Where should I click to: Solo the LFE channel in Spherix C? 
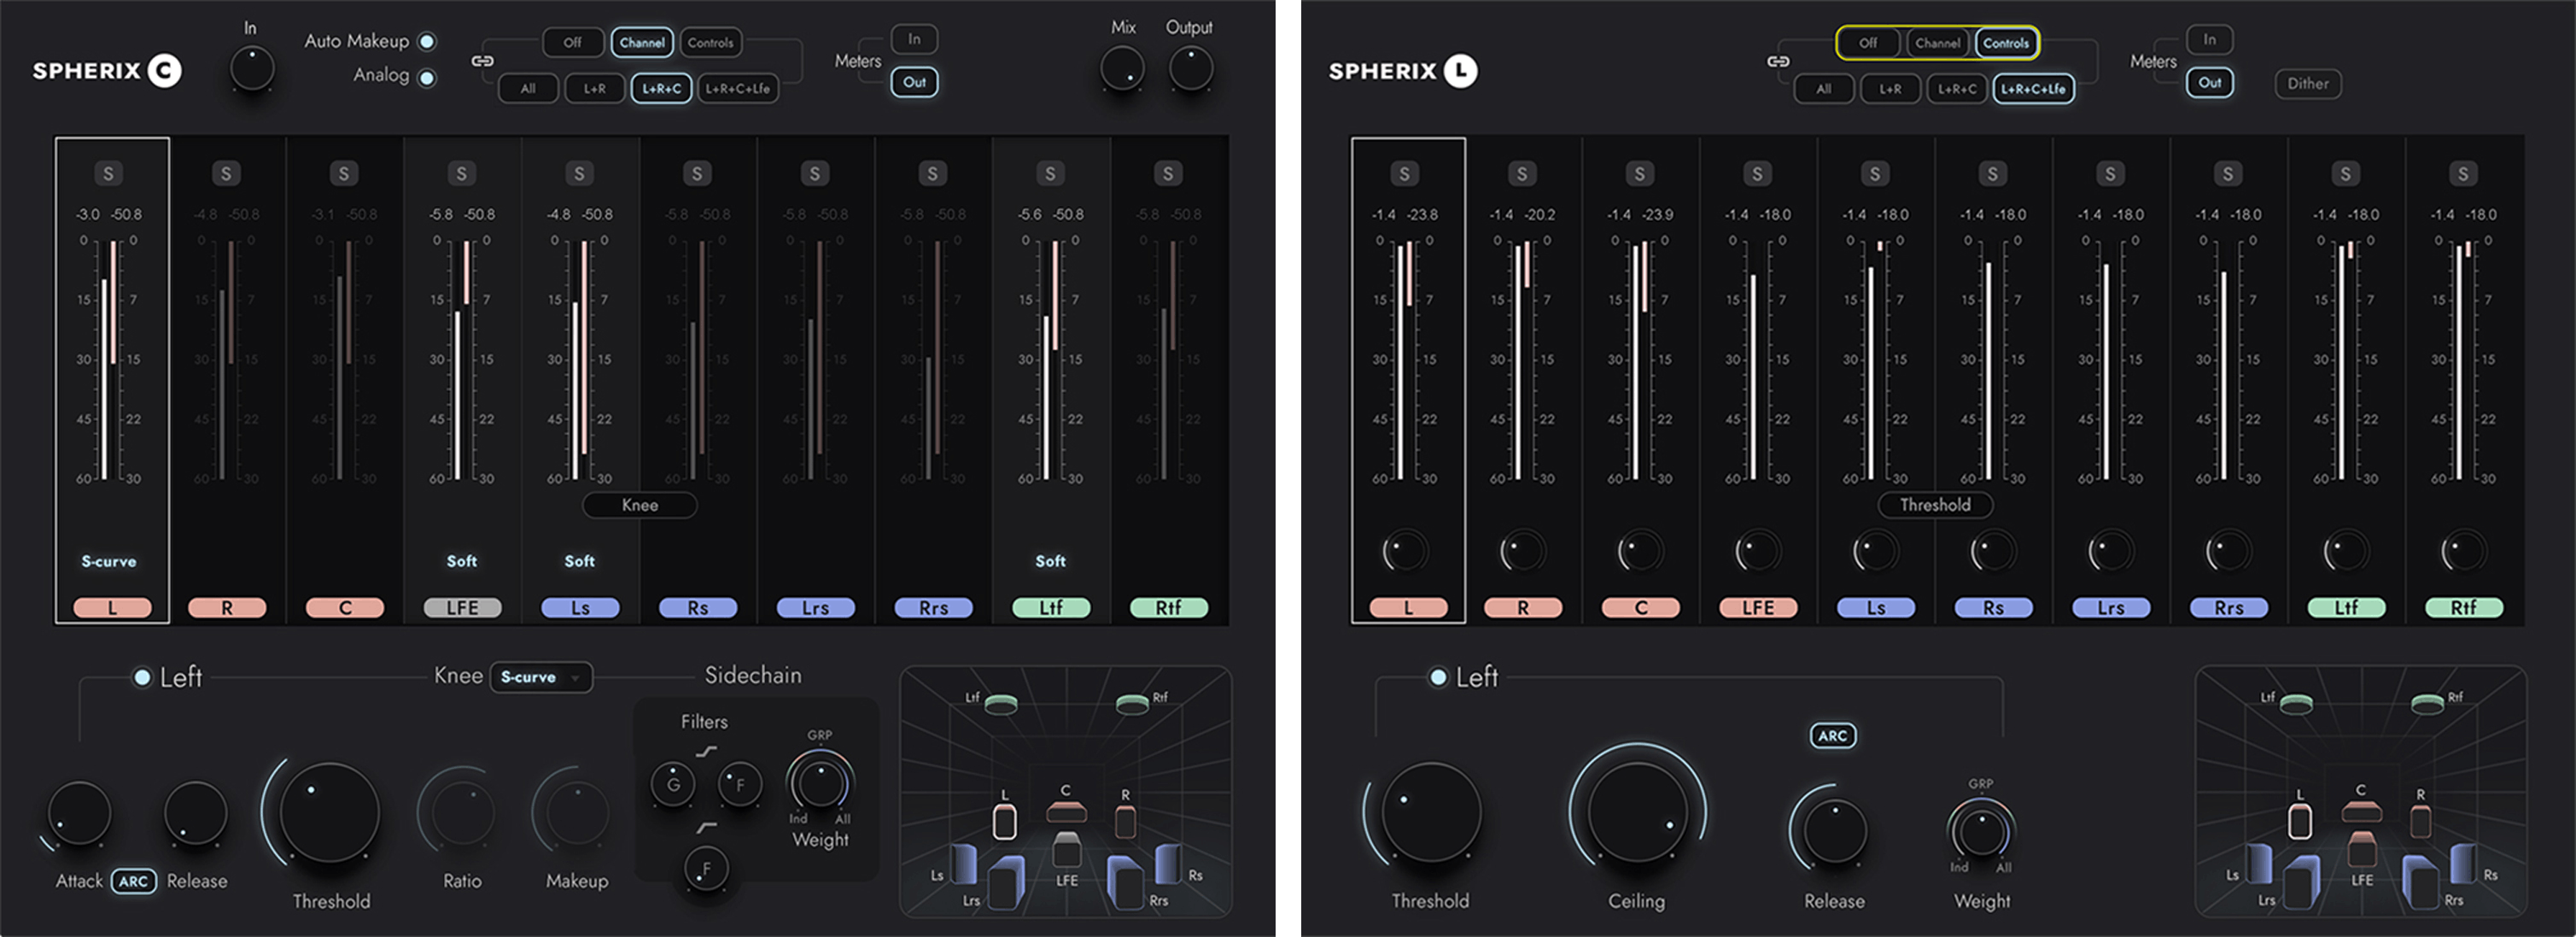click(461, 174)
